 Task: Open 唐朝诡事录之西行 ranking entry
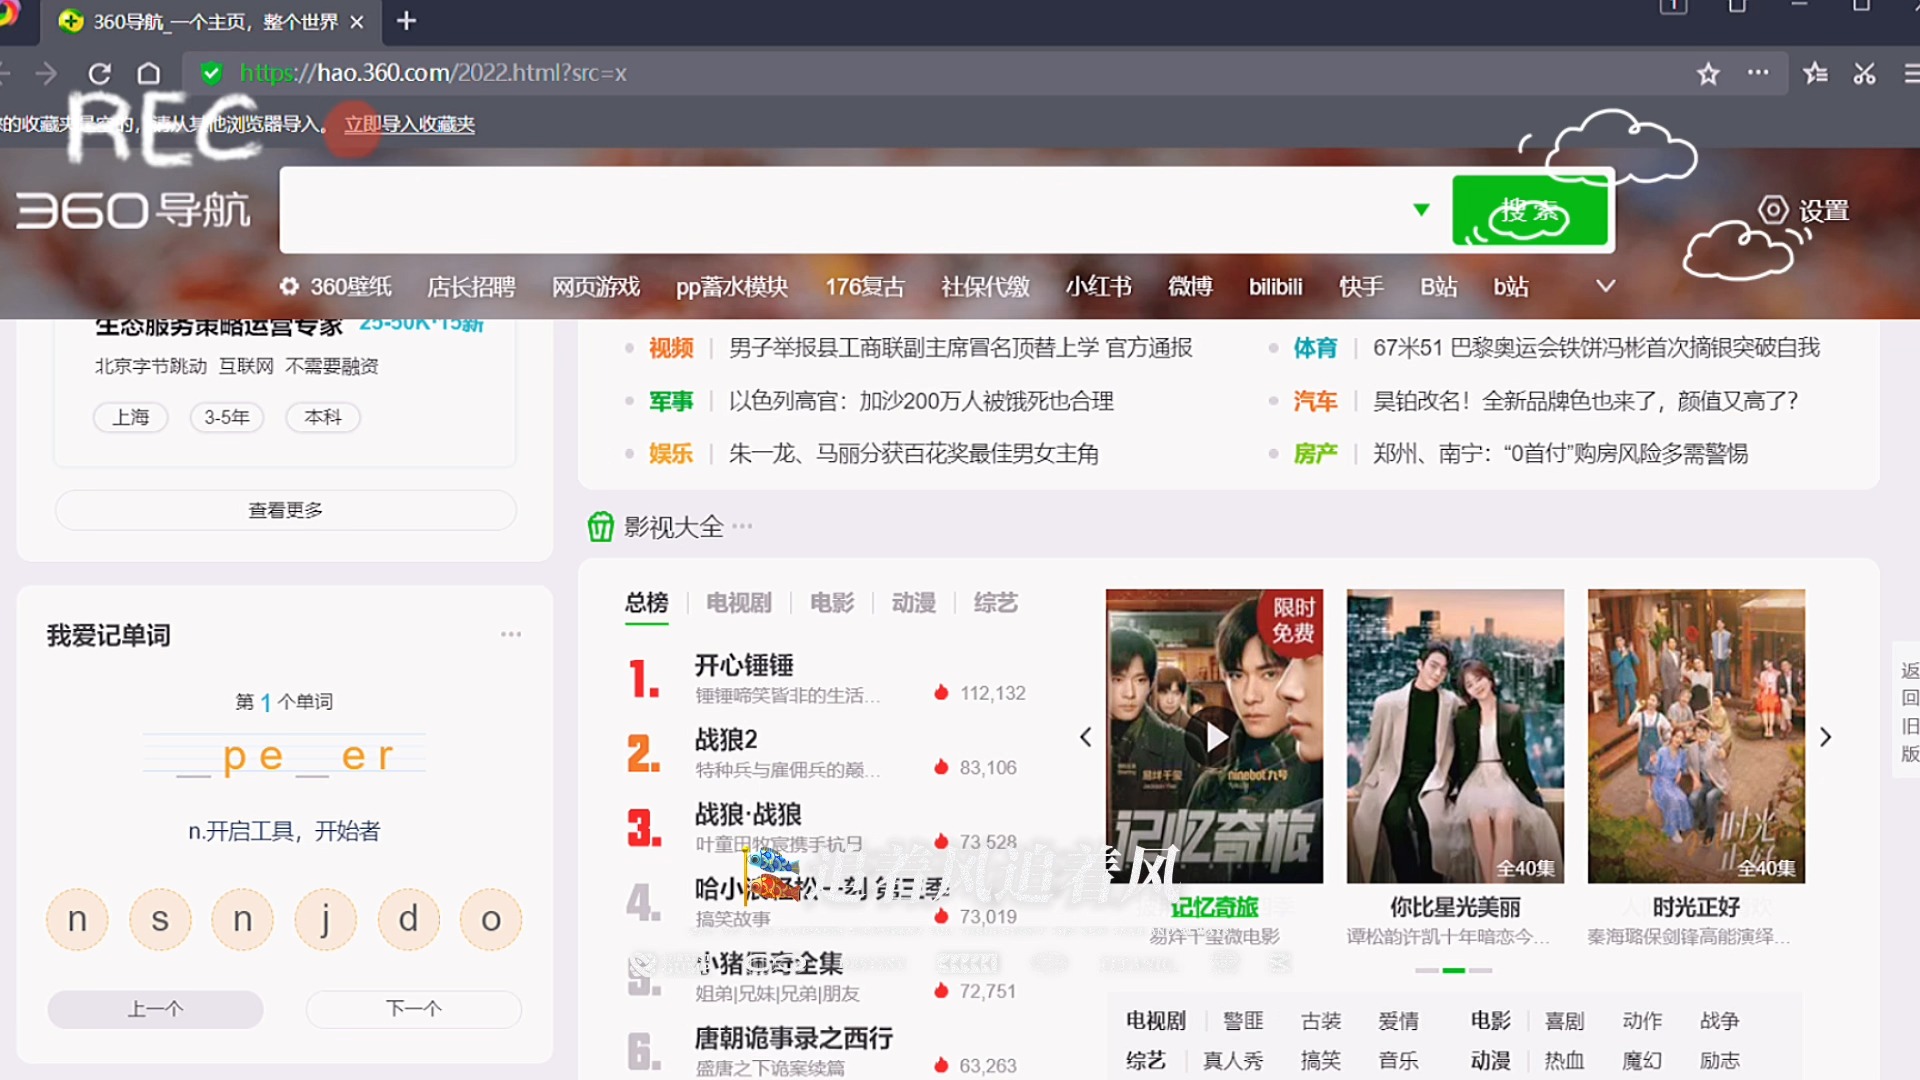click(794, 1038)
